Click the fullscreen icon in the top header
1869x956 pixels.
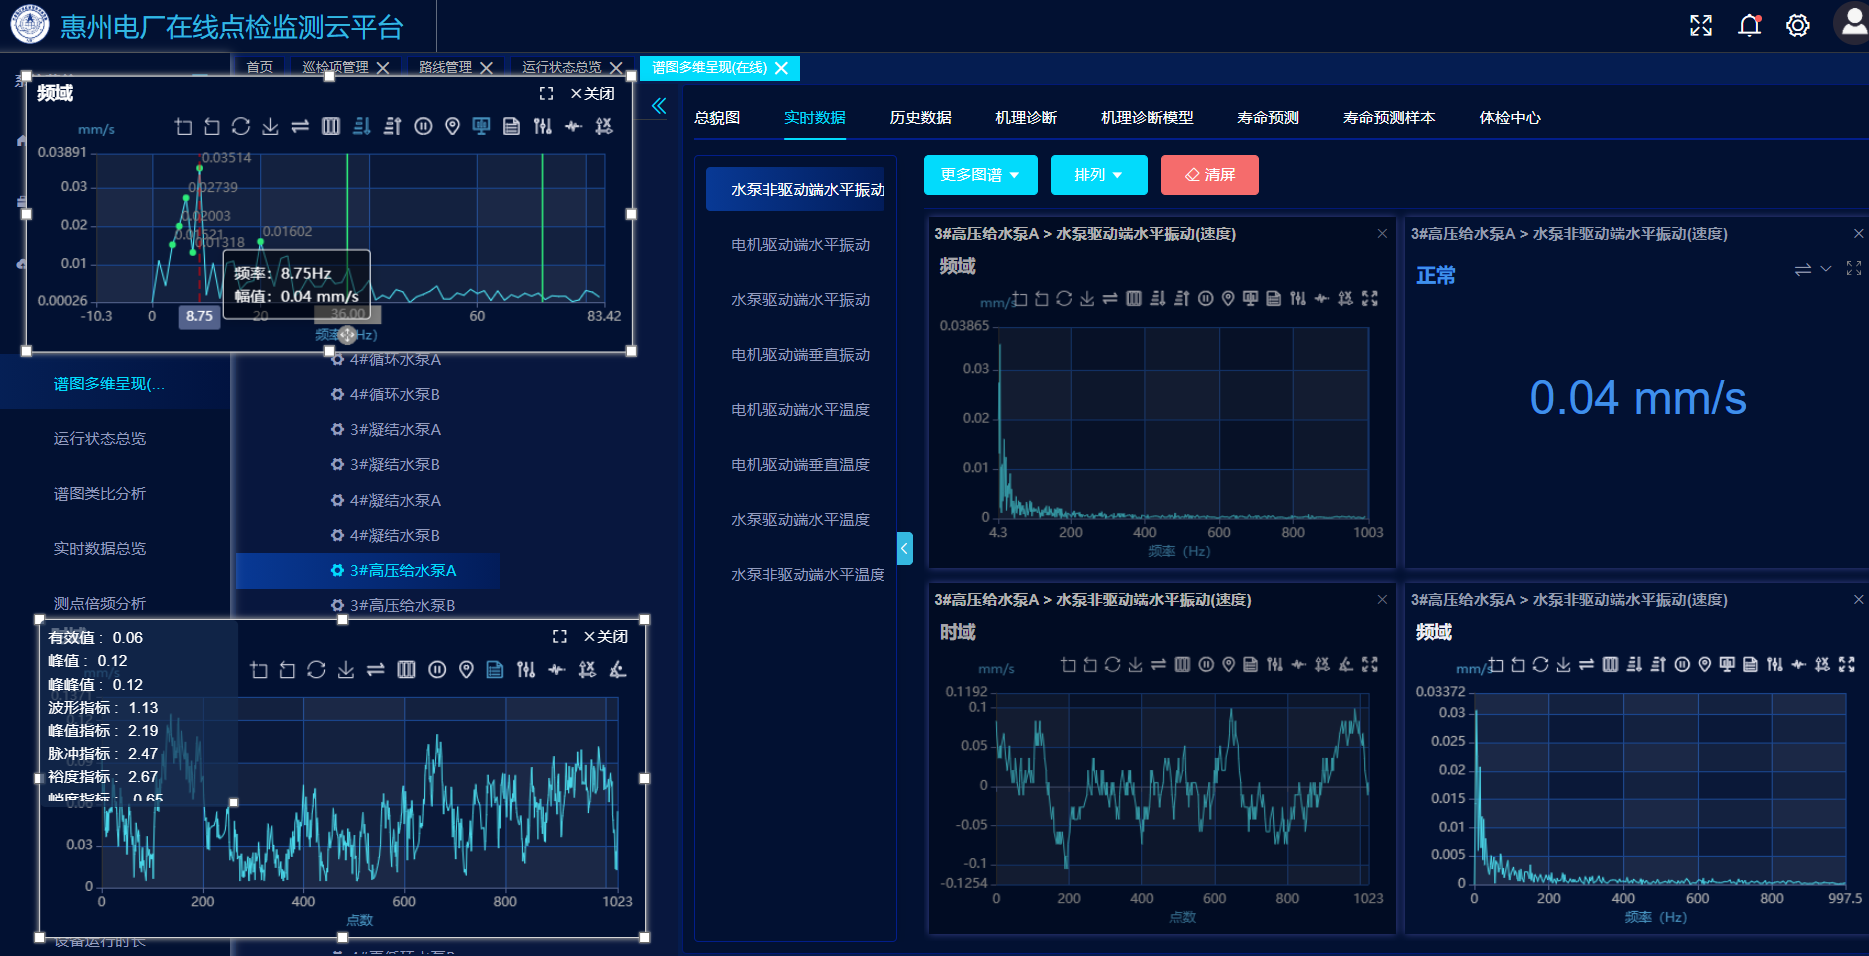tap(1700, 26)
